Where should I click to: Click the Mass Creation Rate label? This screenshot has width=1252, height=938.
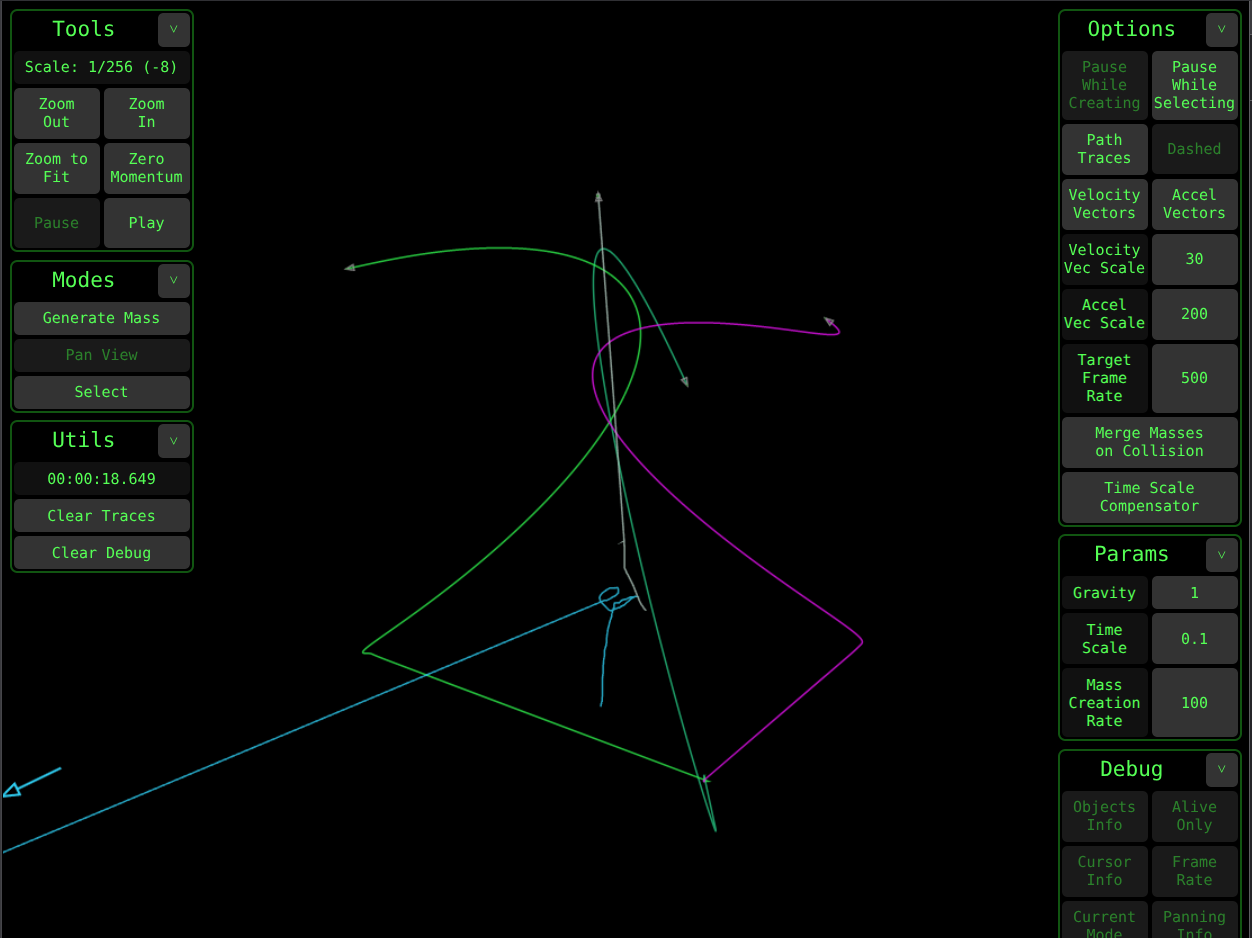click(1105, 703)
